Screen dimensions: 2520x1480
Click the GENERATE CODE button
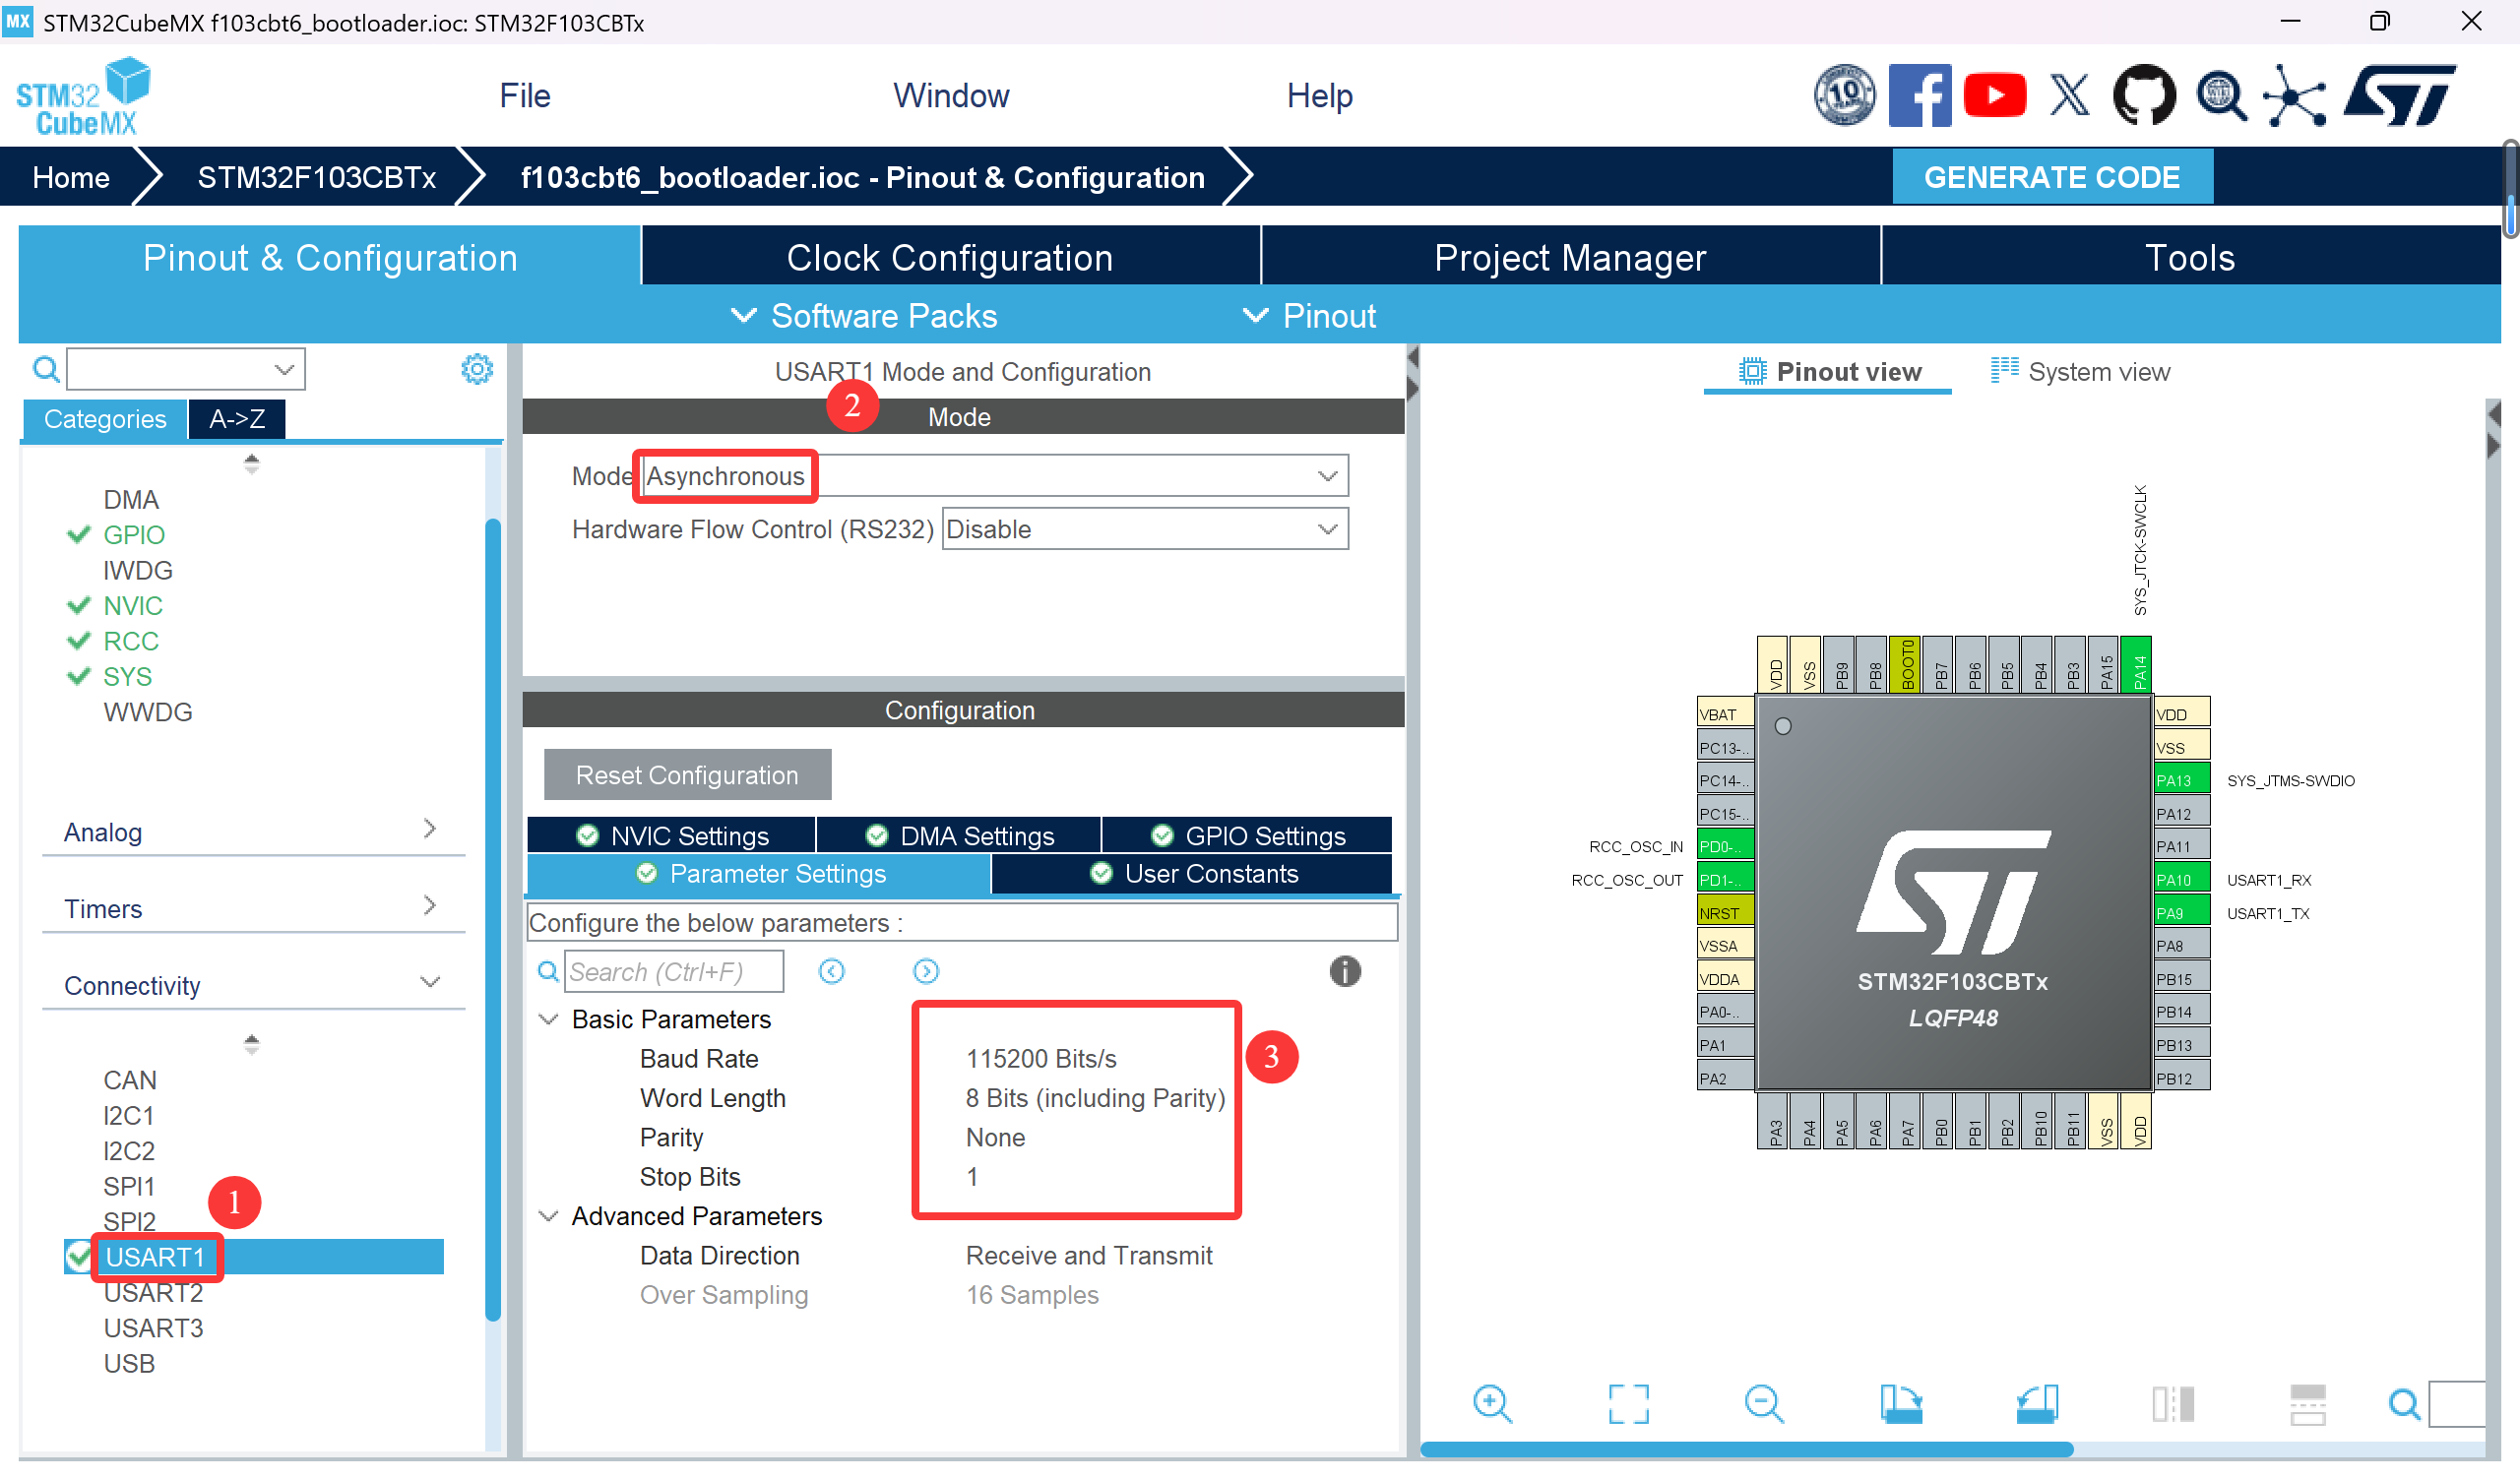point(2052,177)
